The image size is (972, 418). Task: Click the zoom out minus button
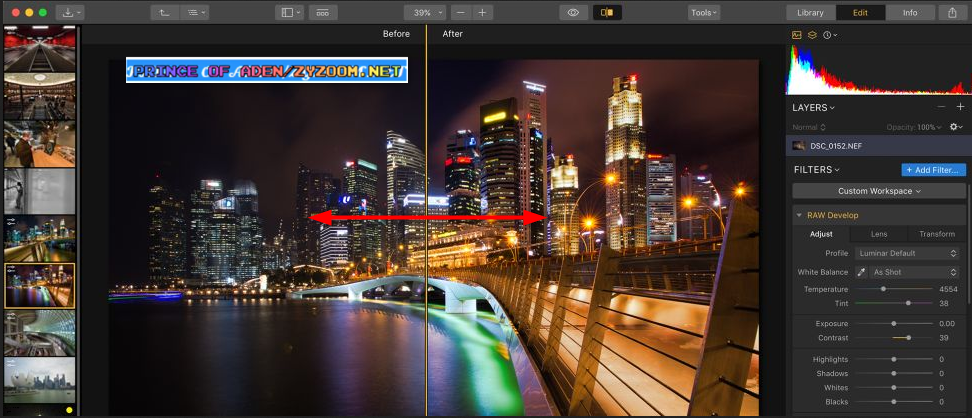[x=460, y=12]
